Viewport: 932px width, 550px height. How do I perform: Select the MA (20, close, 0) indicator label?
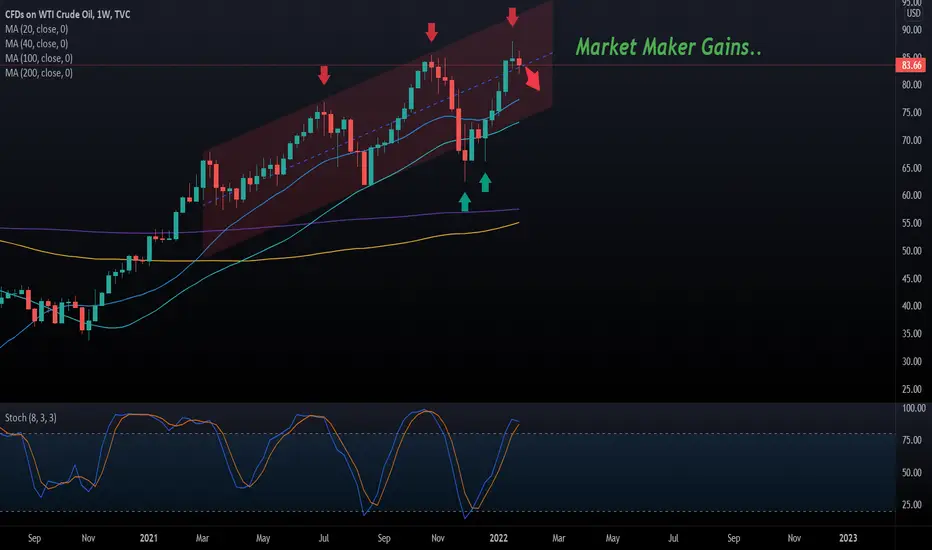[36, 29]
